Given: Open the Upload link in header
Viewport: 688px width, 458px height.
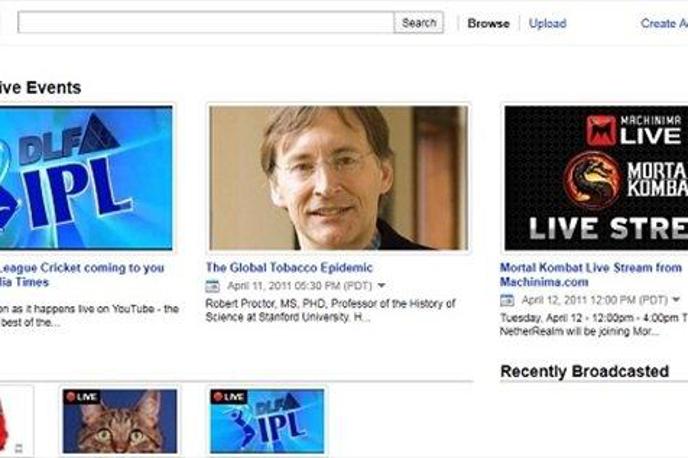Looking at the screenshot, I should 547,23.
